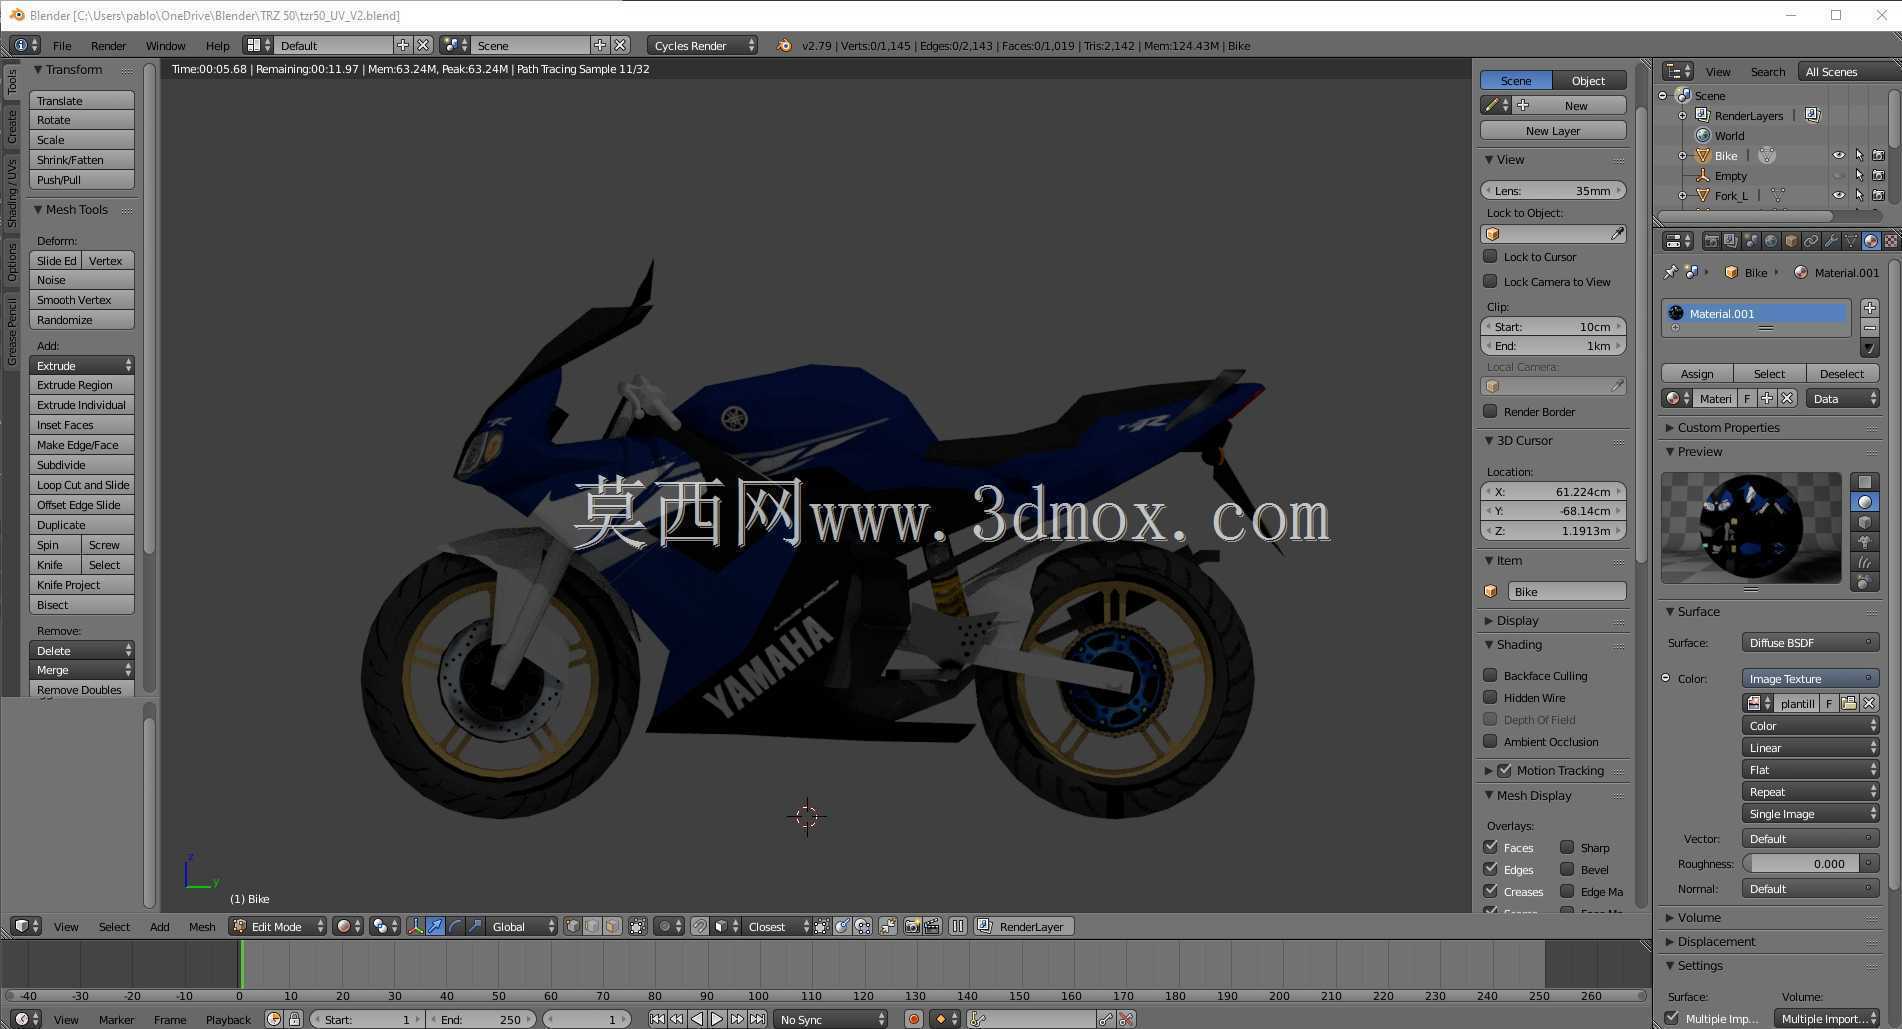This screenshot has width=1902, height=1029.
Task: Click the Subdivide button
Action: (x=82, y=464)
